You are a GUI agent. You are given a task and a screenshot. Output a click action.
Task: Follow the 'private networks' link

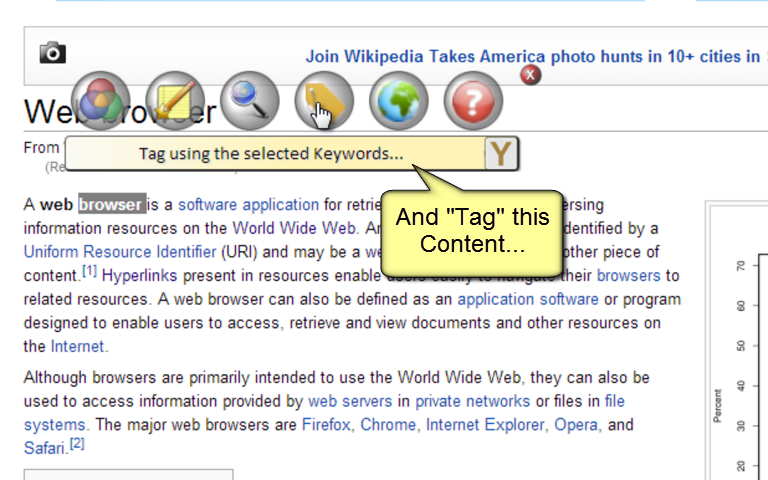[x=473, y=401]
